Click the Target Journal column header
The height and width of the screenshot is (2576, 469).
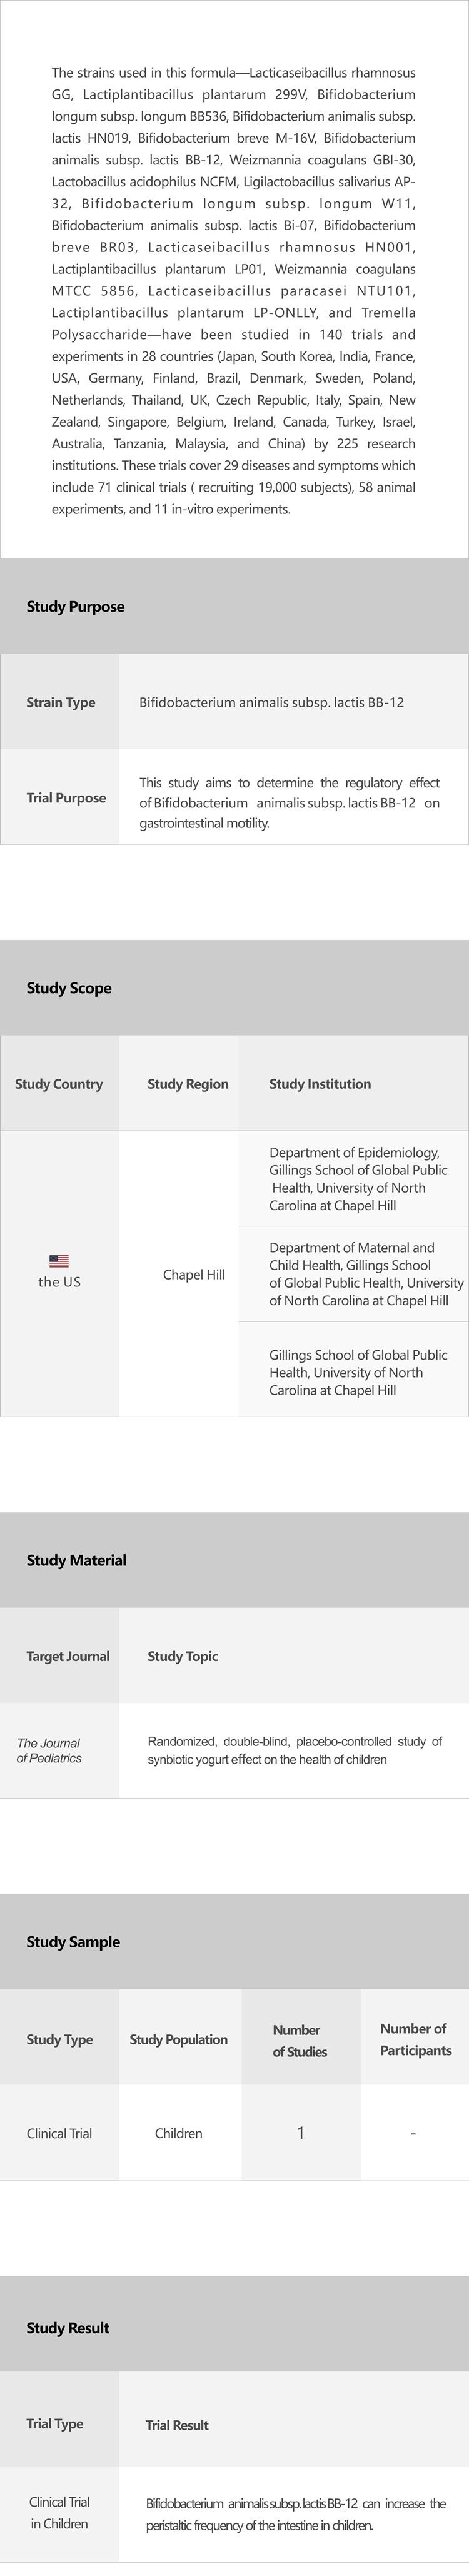68,1656
